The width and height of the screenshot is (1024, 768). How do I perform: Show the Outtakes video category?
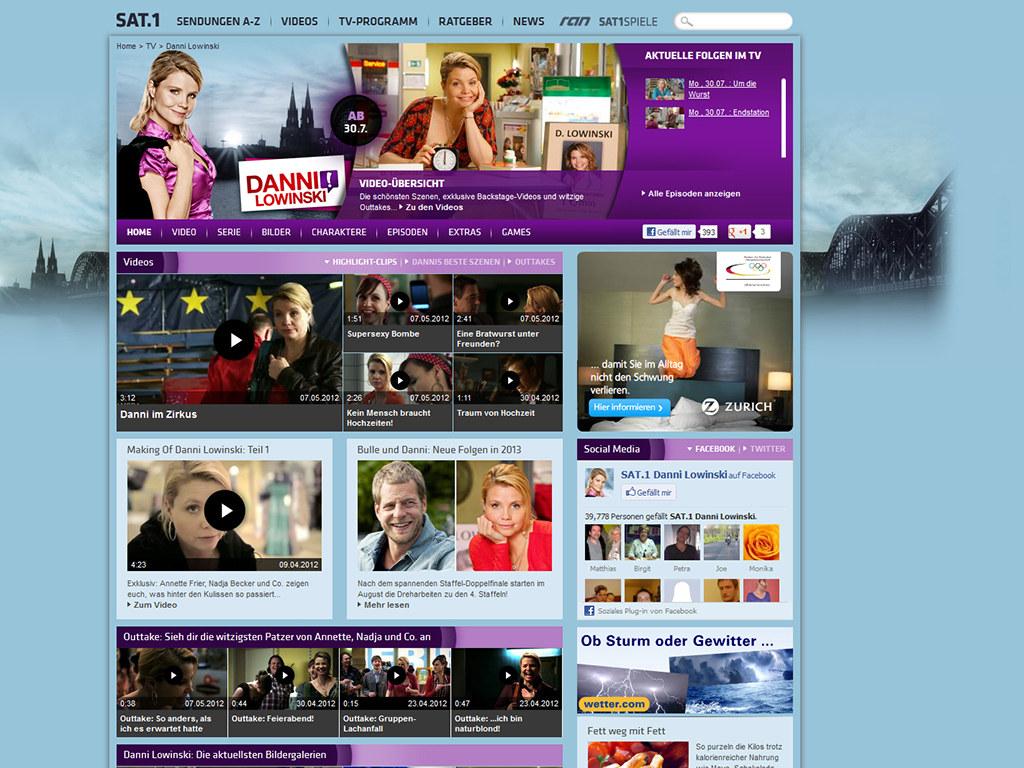coord(531,262)
